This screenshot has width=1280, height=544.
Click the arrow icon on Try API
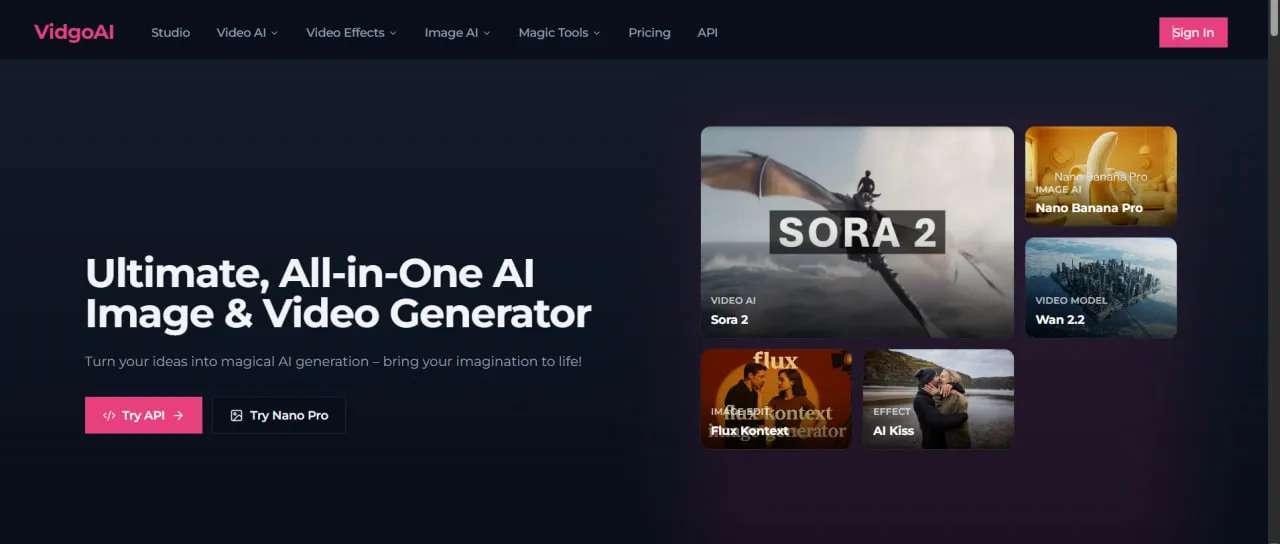click(x=178, y=415)
